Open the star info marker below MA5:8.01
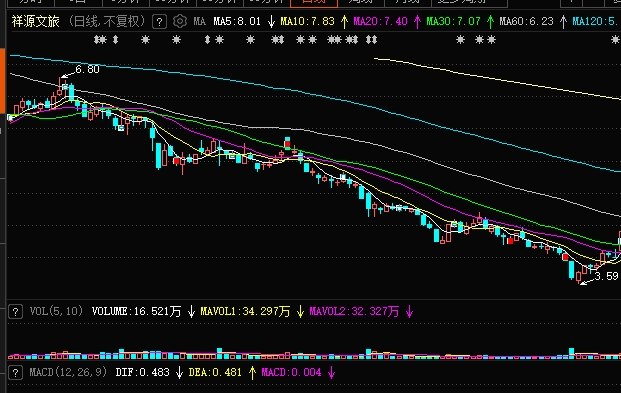Screen dimensions: 621x393 point(250,40)
